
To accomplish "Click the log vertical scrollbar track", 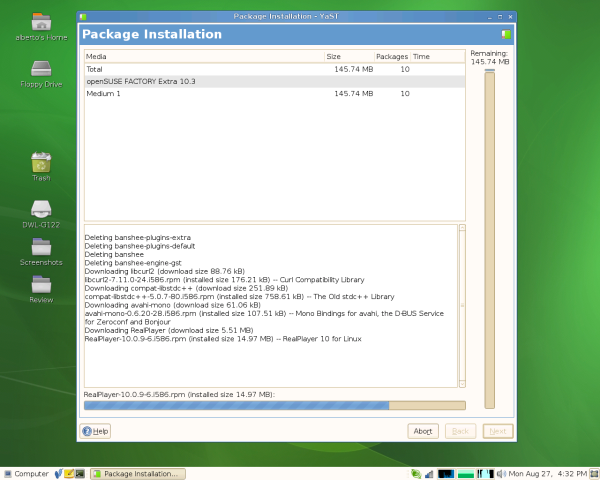I will pos(462,305).
